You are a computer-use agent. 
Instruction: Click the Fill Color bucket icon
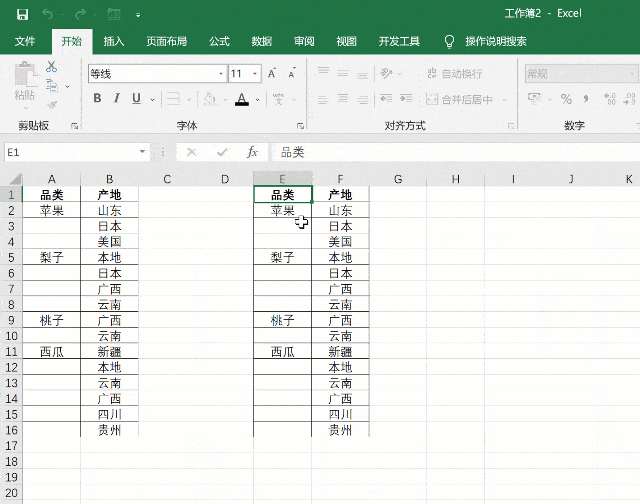click(x=210, y=99)
